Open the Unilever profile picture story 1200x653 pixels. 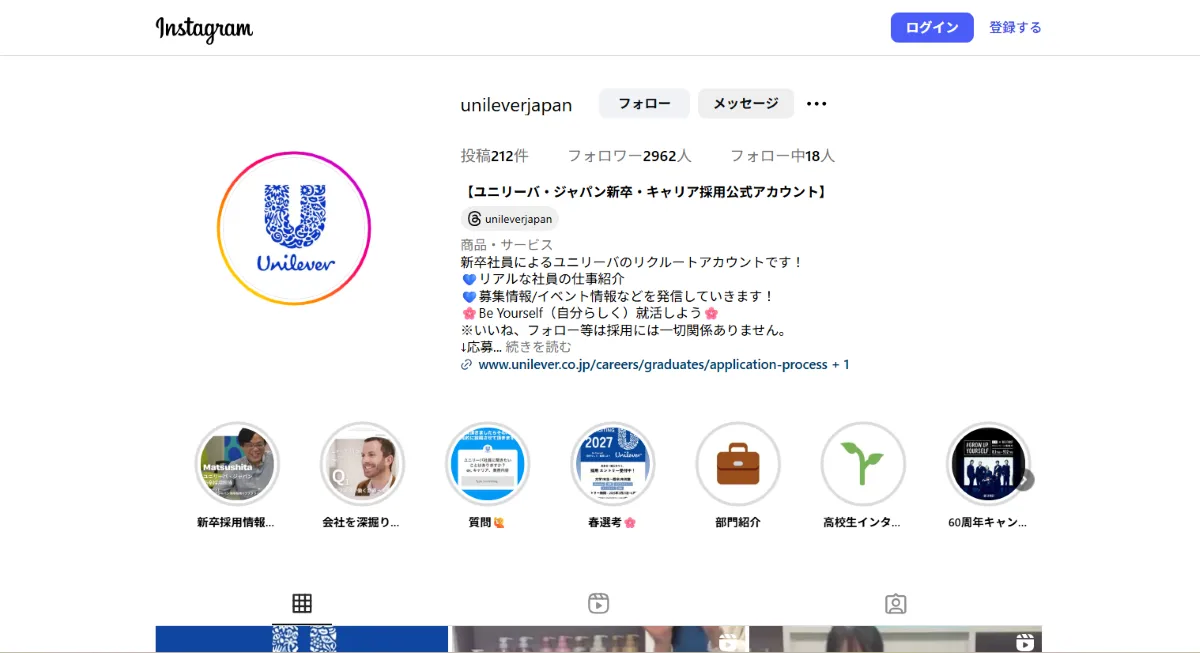[294, 228]
